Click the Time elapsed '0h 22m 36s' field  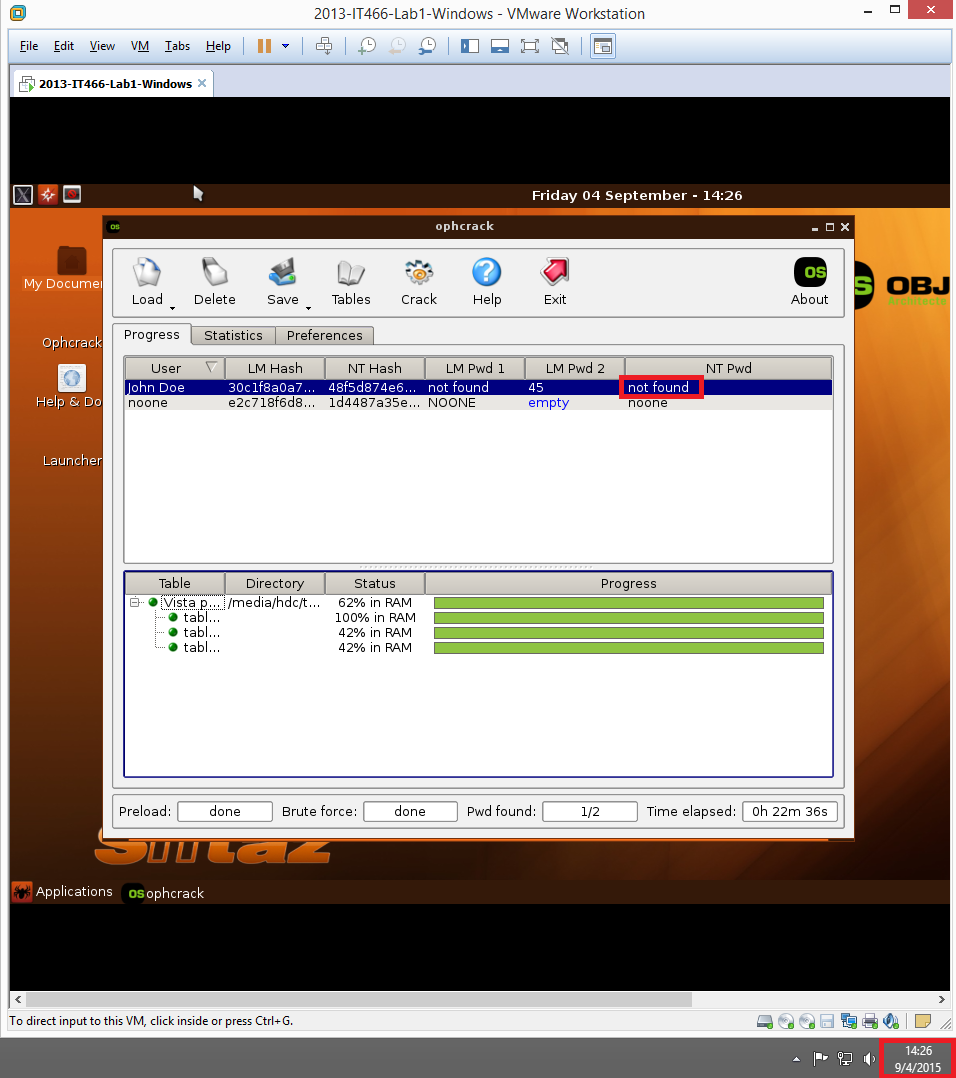[790, 811]
